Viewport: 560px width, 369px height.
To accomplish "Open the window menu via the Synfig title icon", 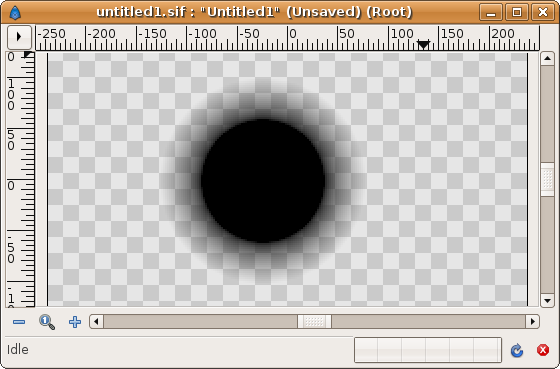I will tap(15, 13).
